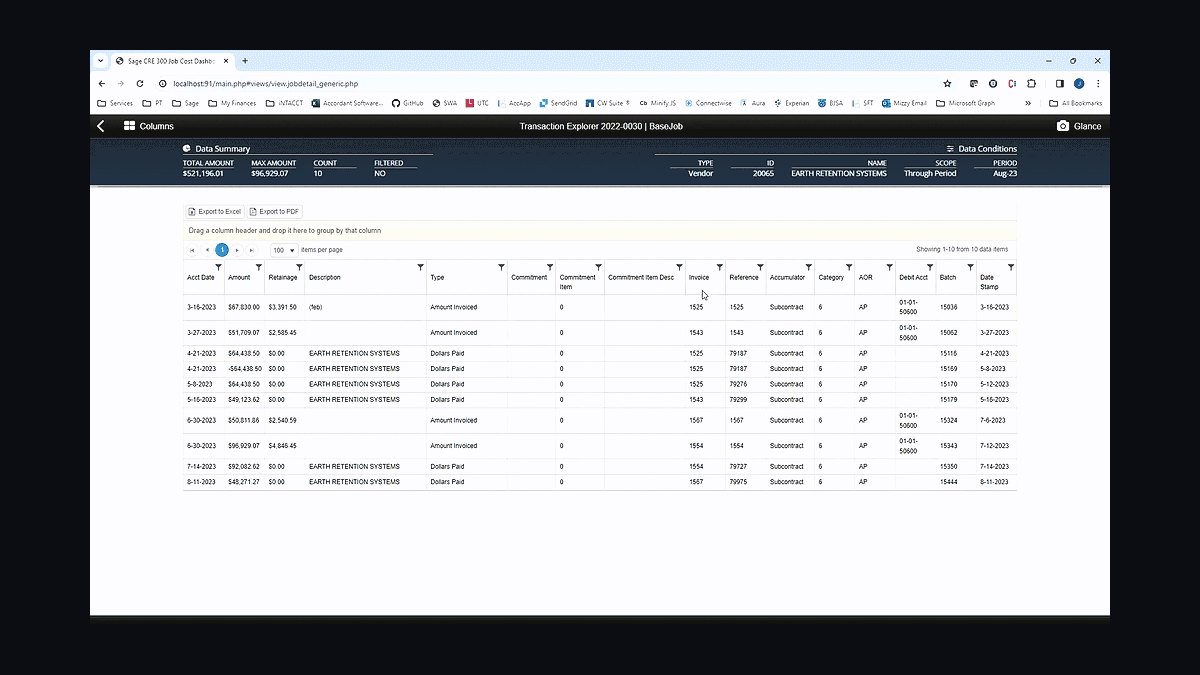The width and height of the screenshot is (1200, 675).
Task: Export grid to Excel
Action: tap(215, 212)
